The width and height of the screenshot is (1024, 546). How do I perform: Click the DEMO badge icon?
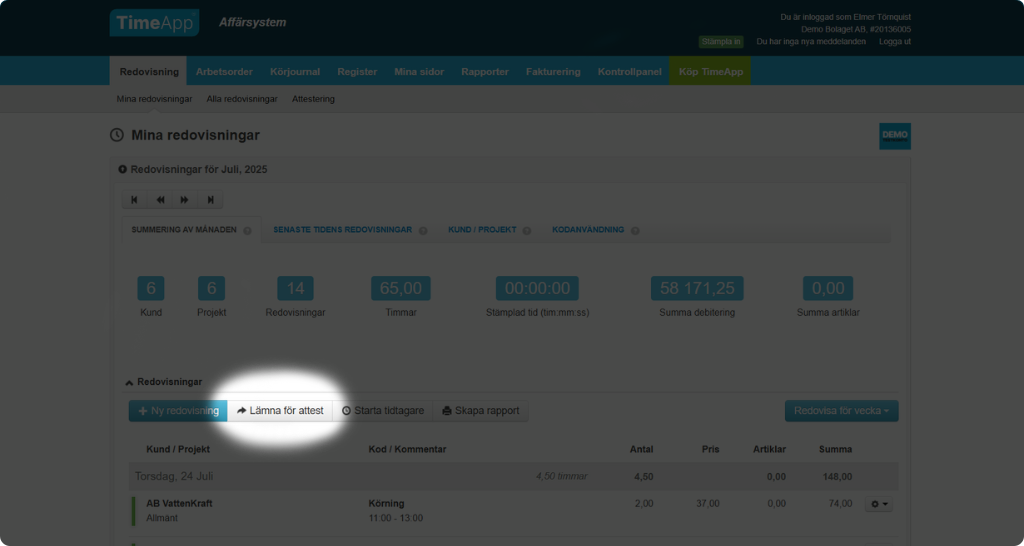pos(895,136)
